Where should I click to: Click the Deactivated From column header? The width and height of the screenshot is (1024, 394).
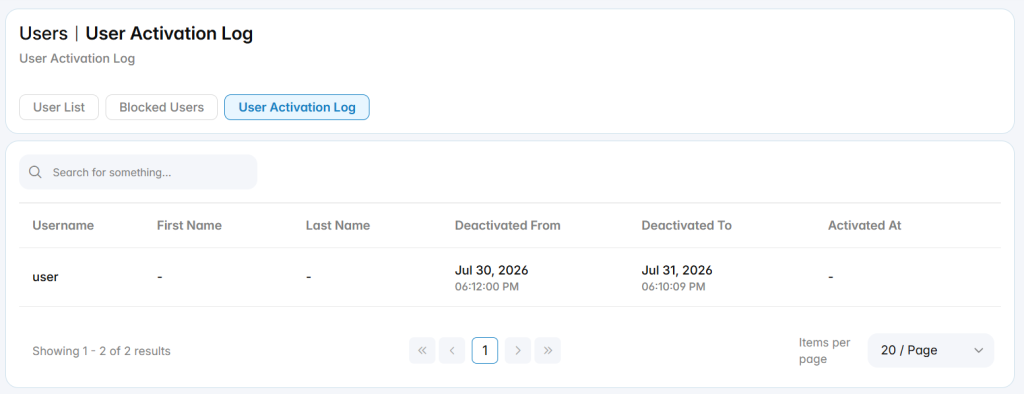click(507, 225)
